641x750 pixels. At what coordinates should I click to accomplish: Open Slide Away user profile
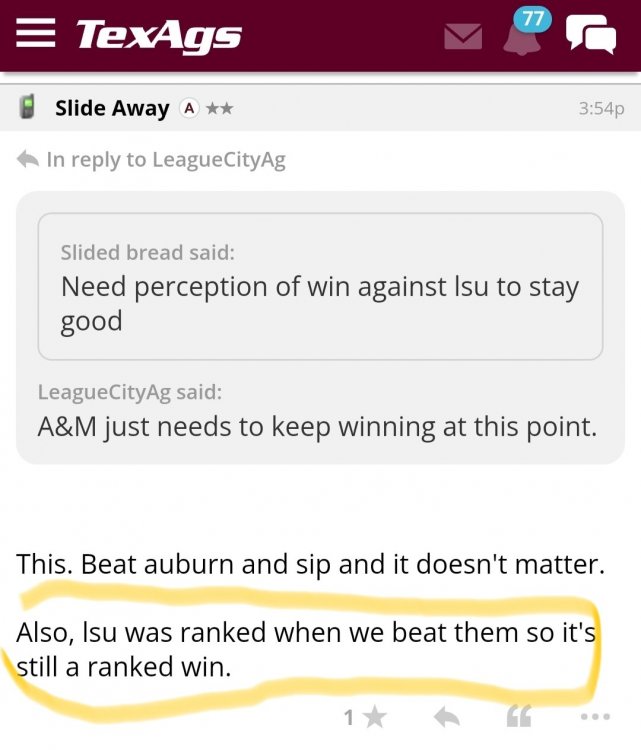coord(111,108)
